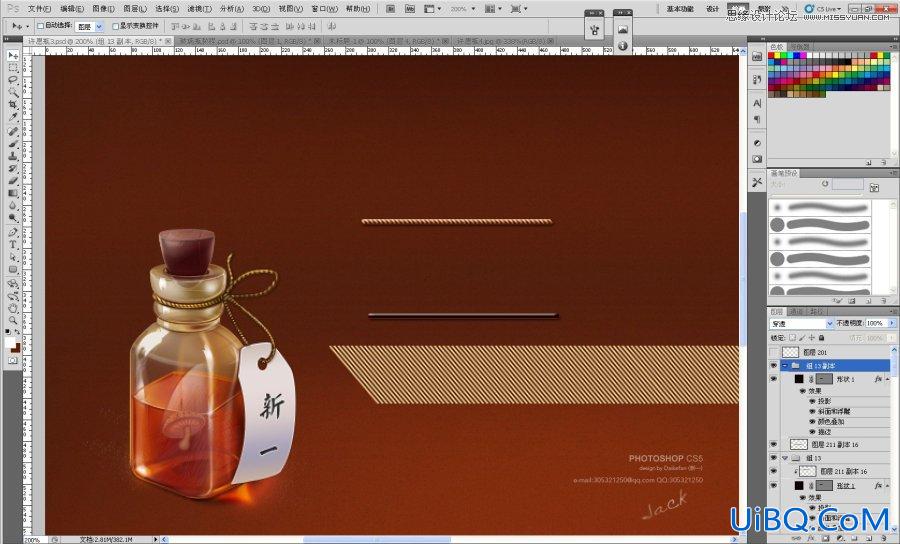900x544 pixels.
Task: Select the Hand tool
Action: click(13, 308)
